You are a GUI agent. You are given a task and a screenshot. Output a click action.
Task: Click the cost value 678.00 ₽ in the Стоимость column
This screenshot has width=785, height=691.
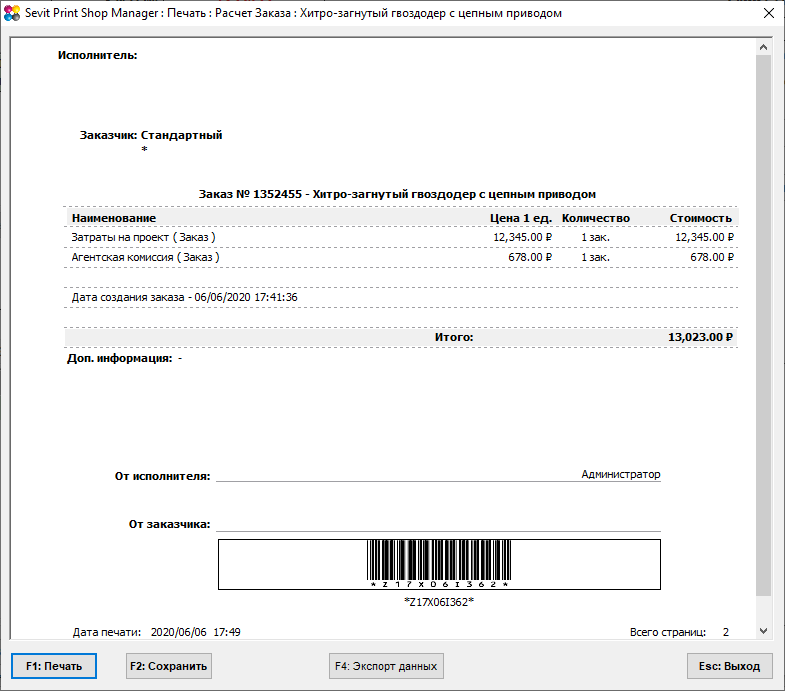pos(712,257)
